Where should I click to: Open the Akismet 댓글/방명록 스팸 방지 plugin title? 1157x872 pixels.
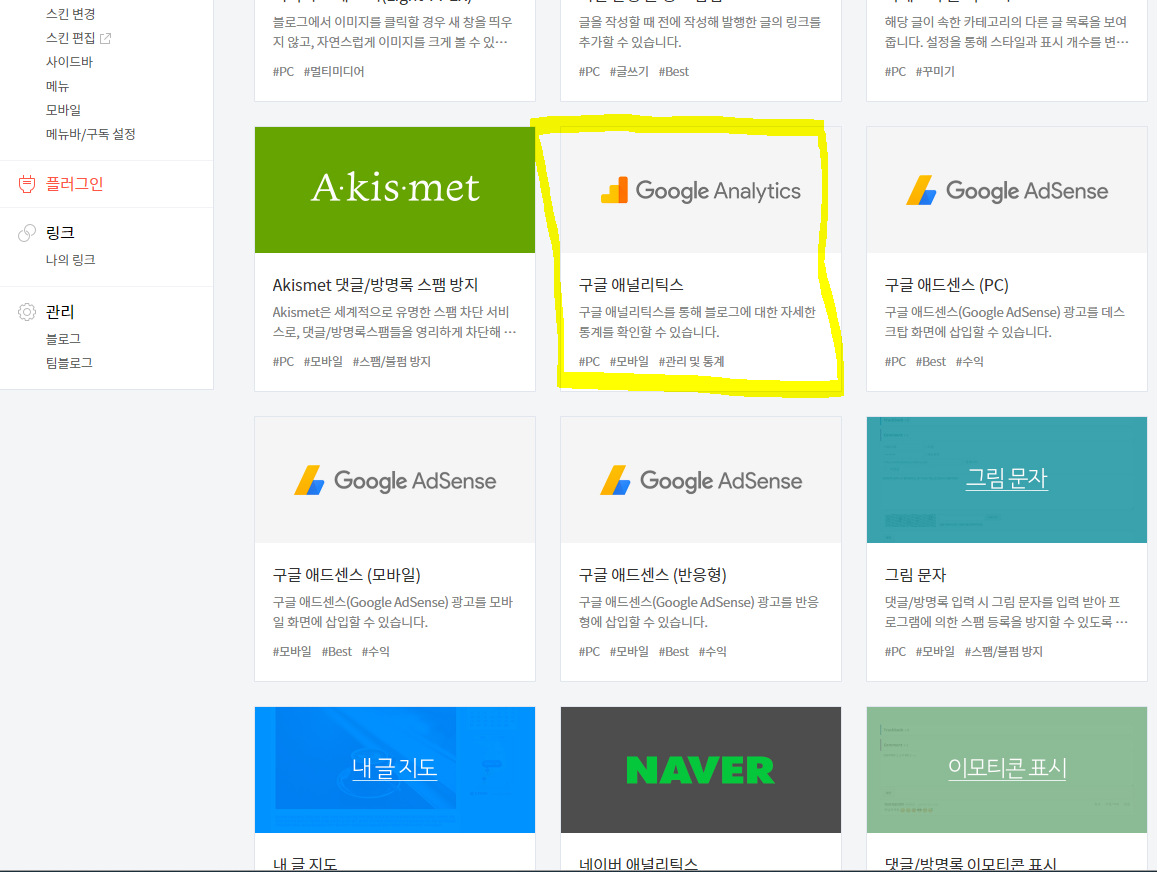(376, 285)
